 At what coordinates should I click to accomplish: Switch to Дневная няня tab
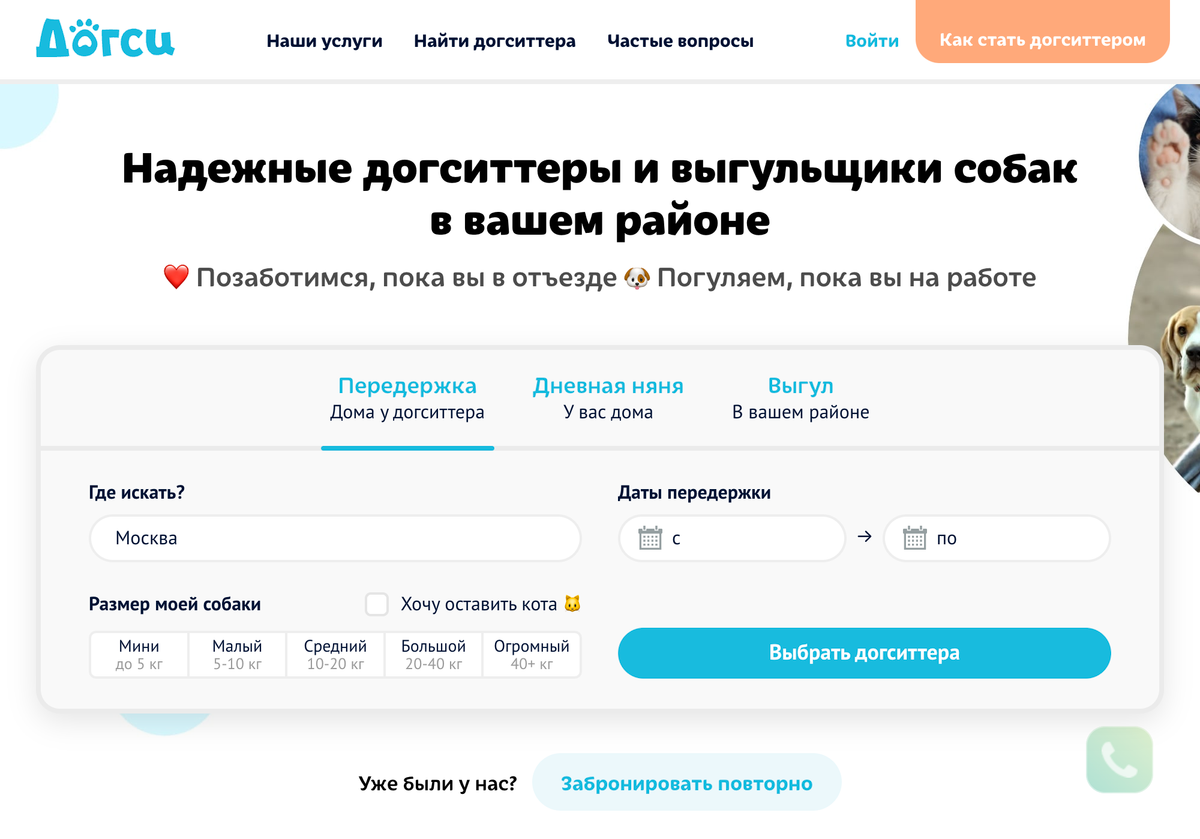point(608,398)
